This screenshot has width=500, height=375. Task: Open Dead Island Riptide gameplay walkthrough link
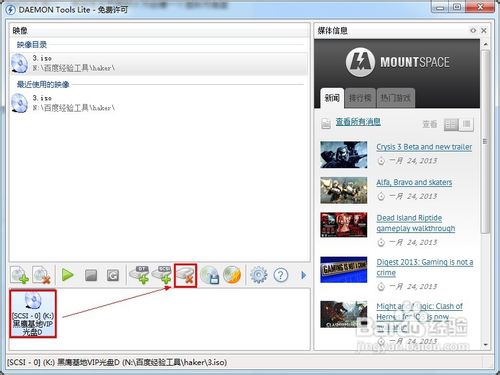pos(416,223)
